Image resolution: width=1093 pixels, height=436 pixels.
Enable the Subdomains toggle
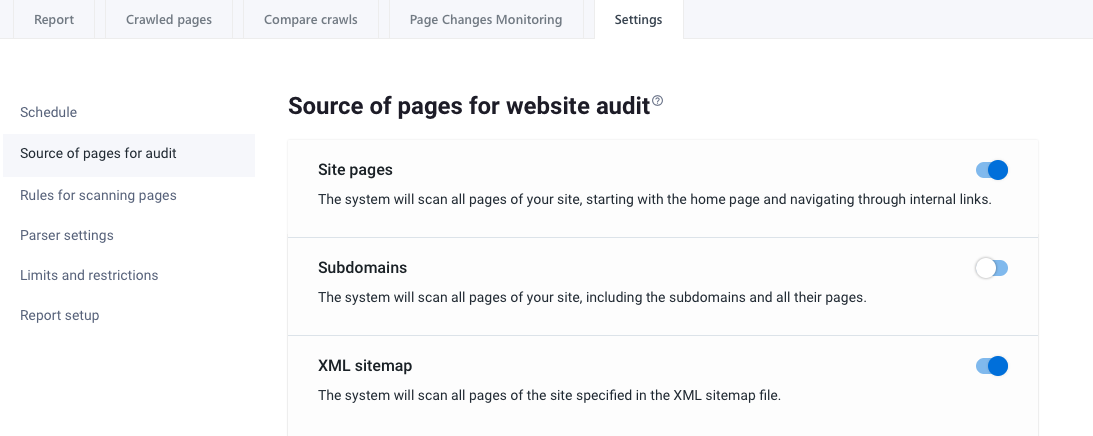click(x=991, y=268)
